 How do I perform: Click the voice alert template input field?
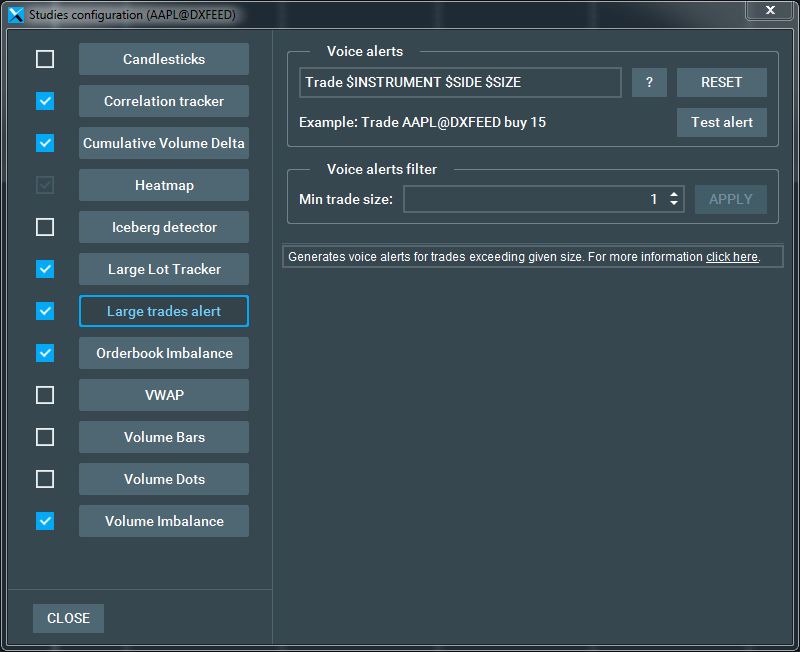(x=460, y=82)
